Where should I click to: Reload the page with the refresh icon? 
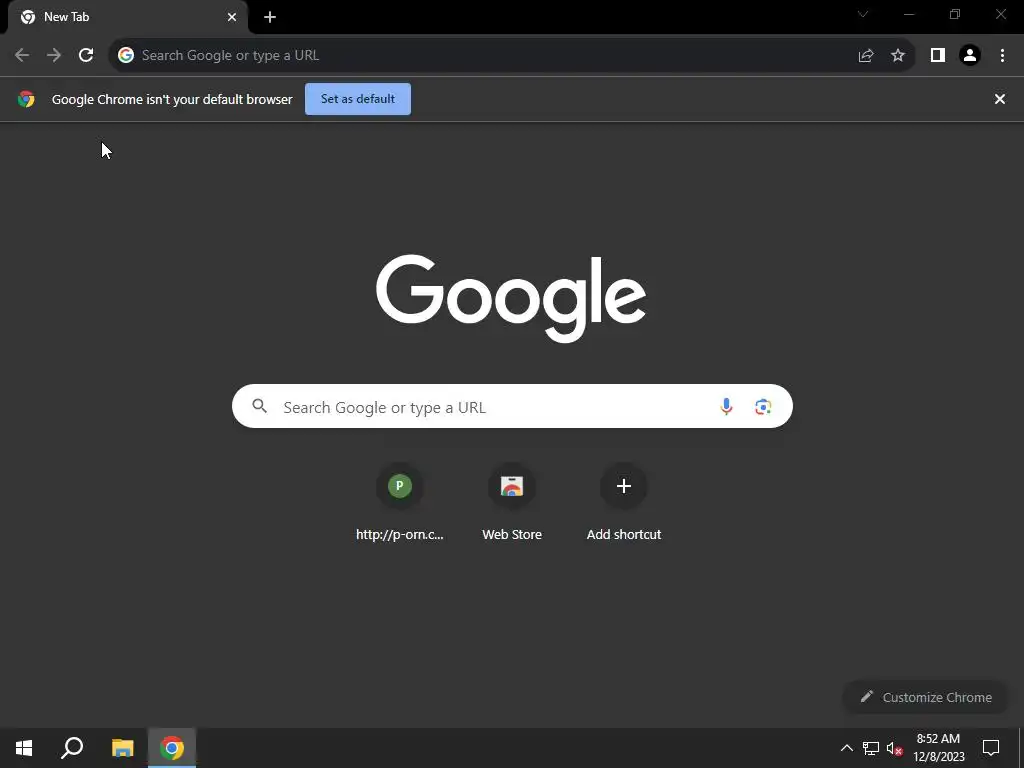[x=86, y=56]
